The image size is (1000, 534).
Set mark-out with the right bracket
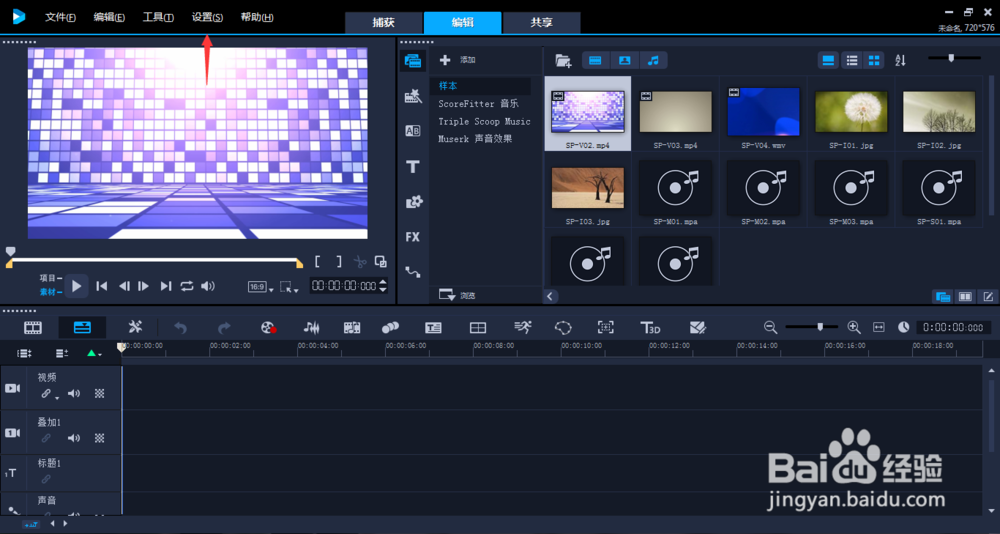(339, 262)
